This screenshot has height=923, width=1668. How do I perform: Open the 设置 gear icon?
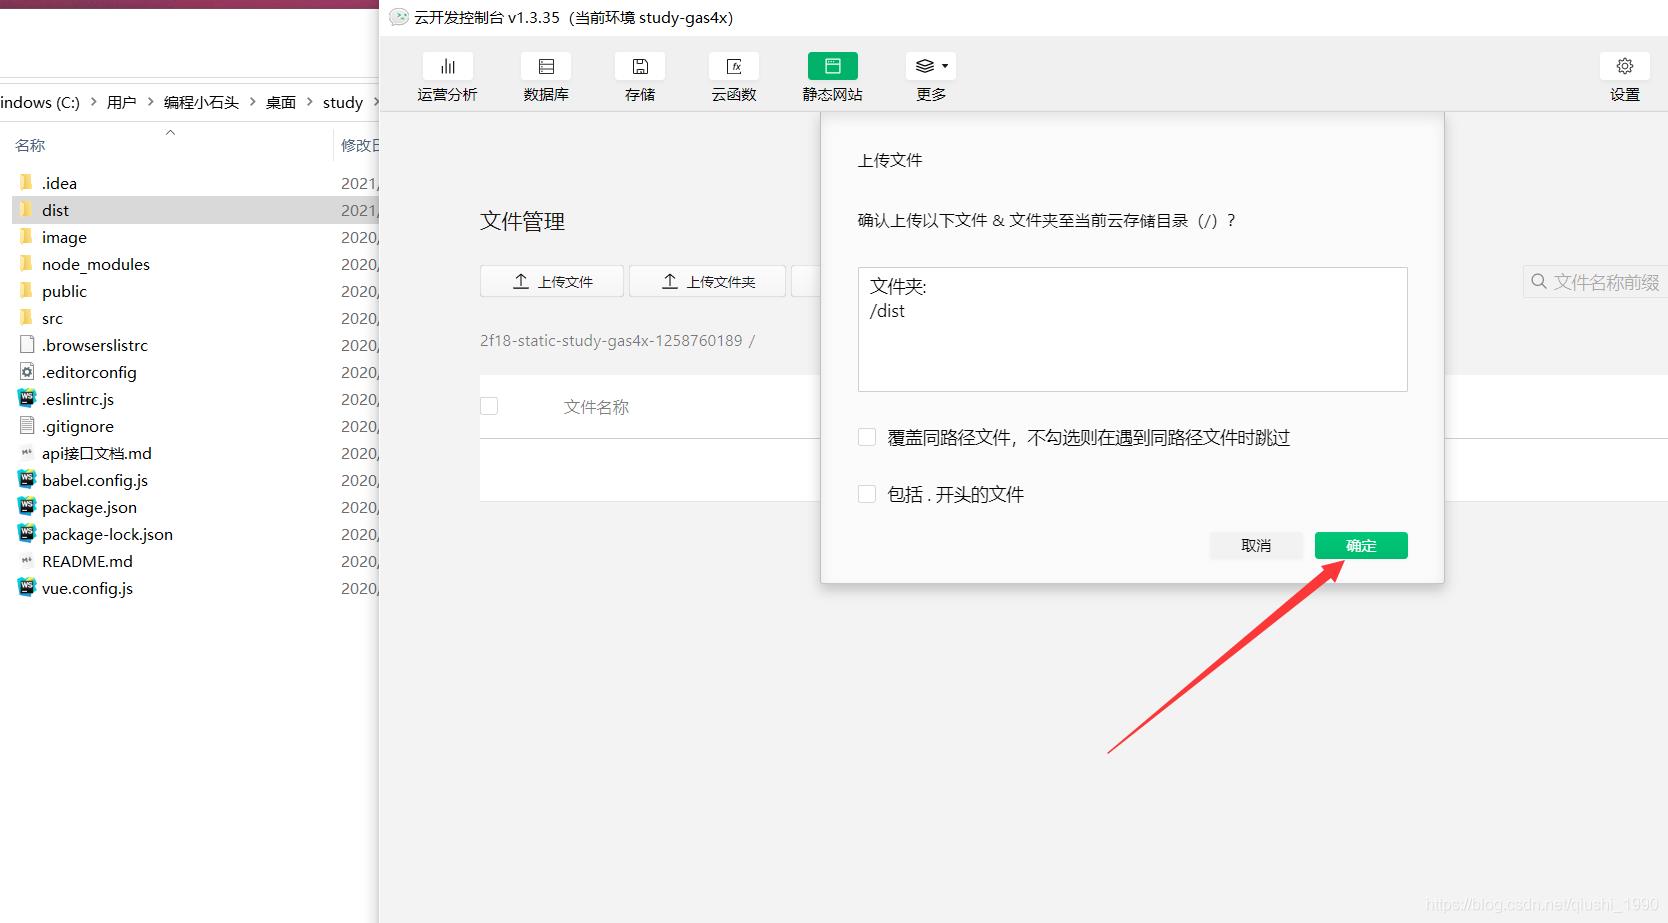[1625, 66]
